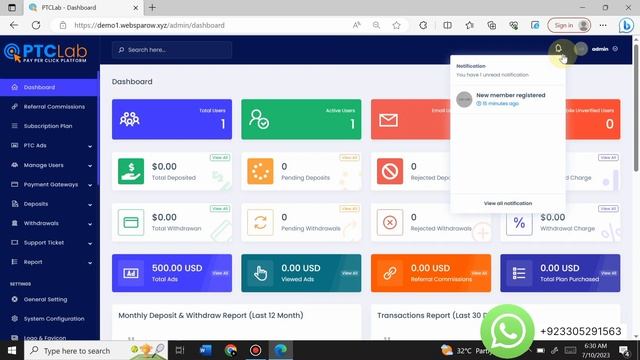Click the Total Withdrawn card icon
This screenshot has height=360, width=640.
(x=131, y=222)
